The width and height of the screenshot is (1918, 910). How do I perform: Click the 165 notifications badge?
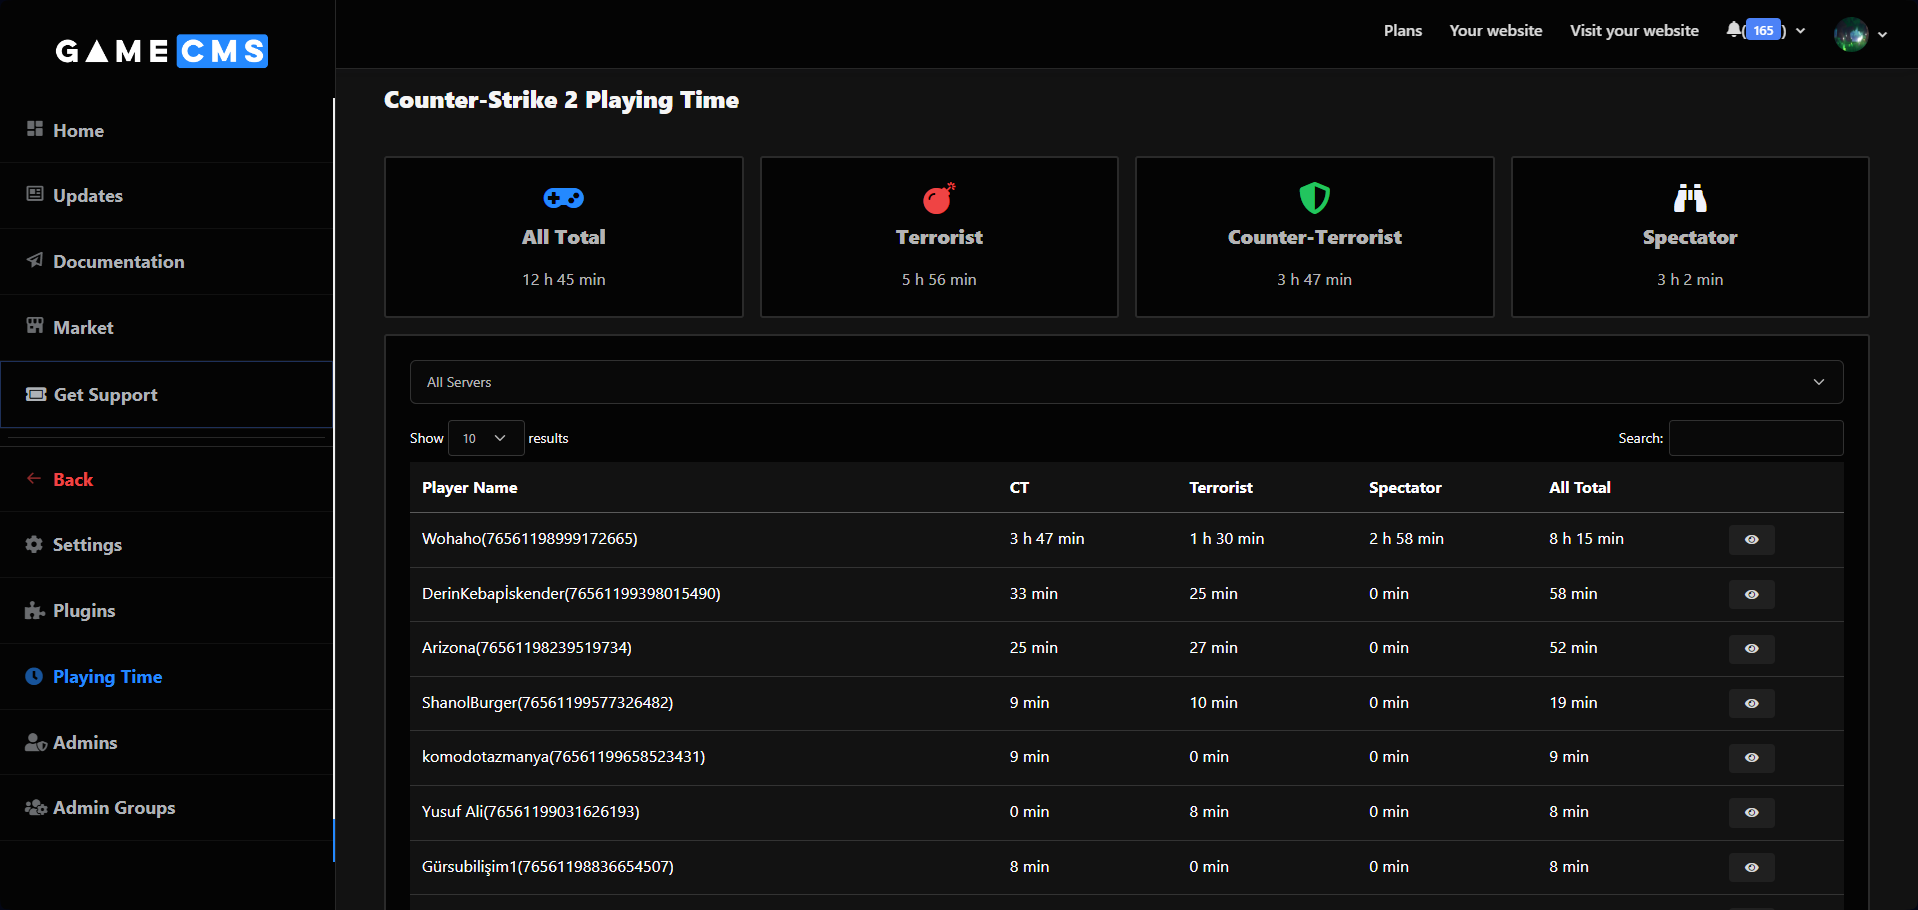pyautogui.click(x=1763, y=30)
